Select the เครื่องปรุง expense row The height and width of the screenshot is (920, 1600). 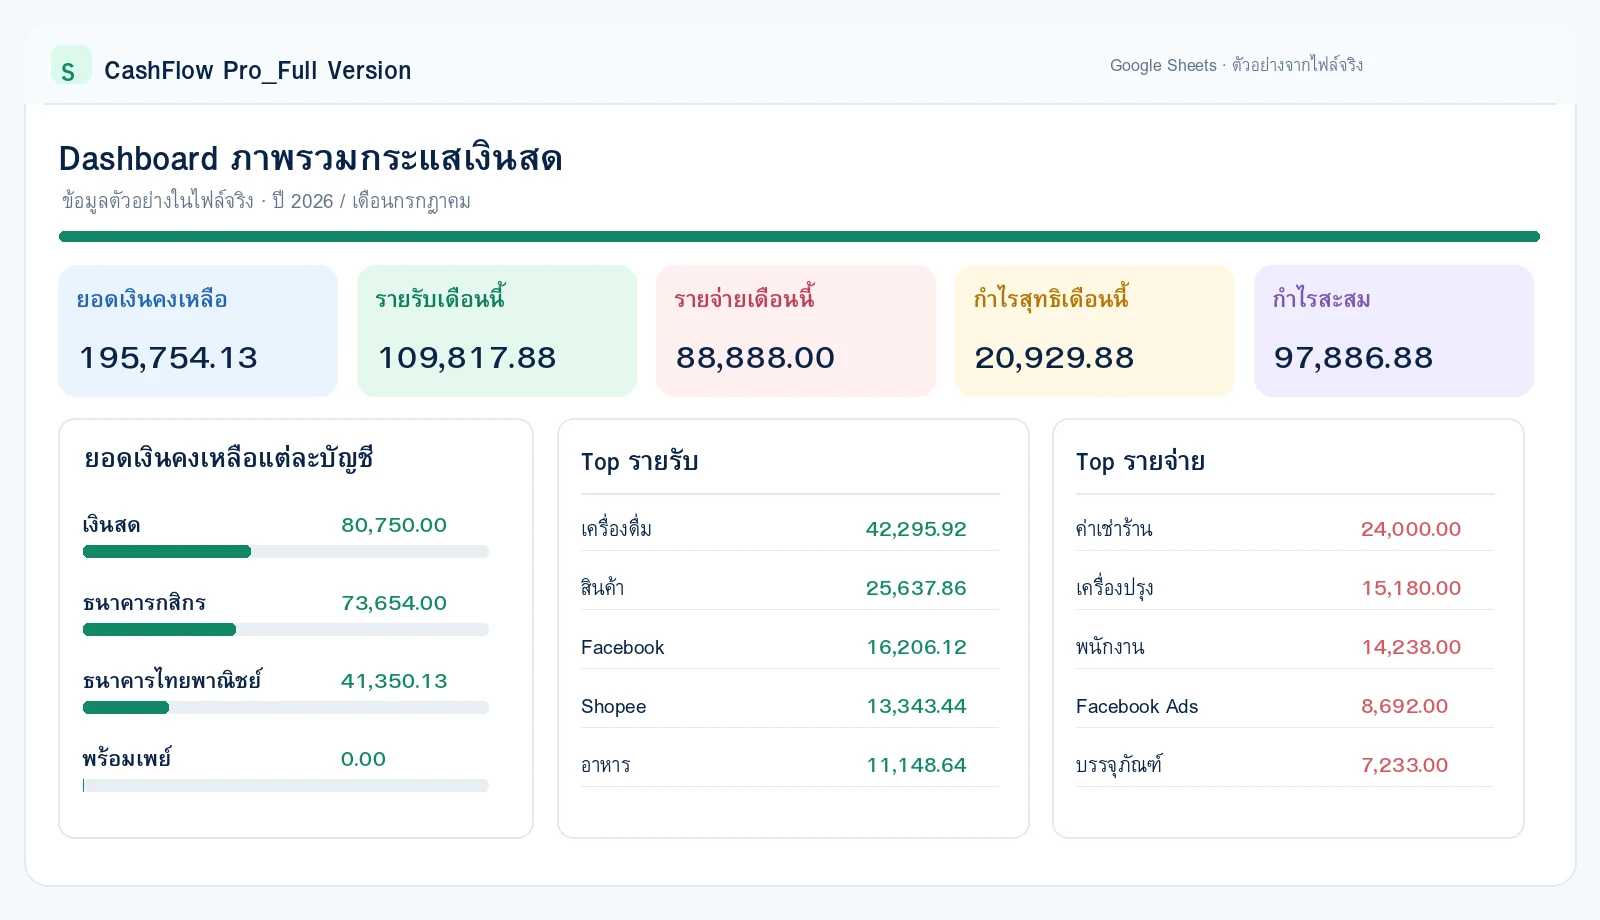pos(1285,588)
